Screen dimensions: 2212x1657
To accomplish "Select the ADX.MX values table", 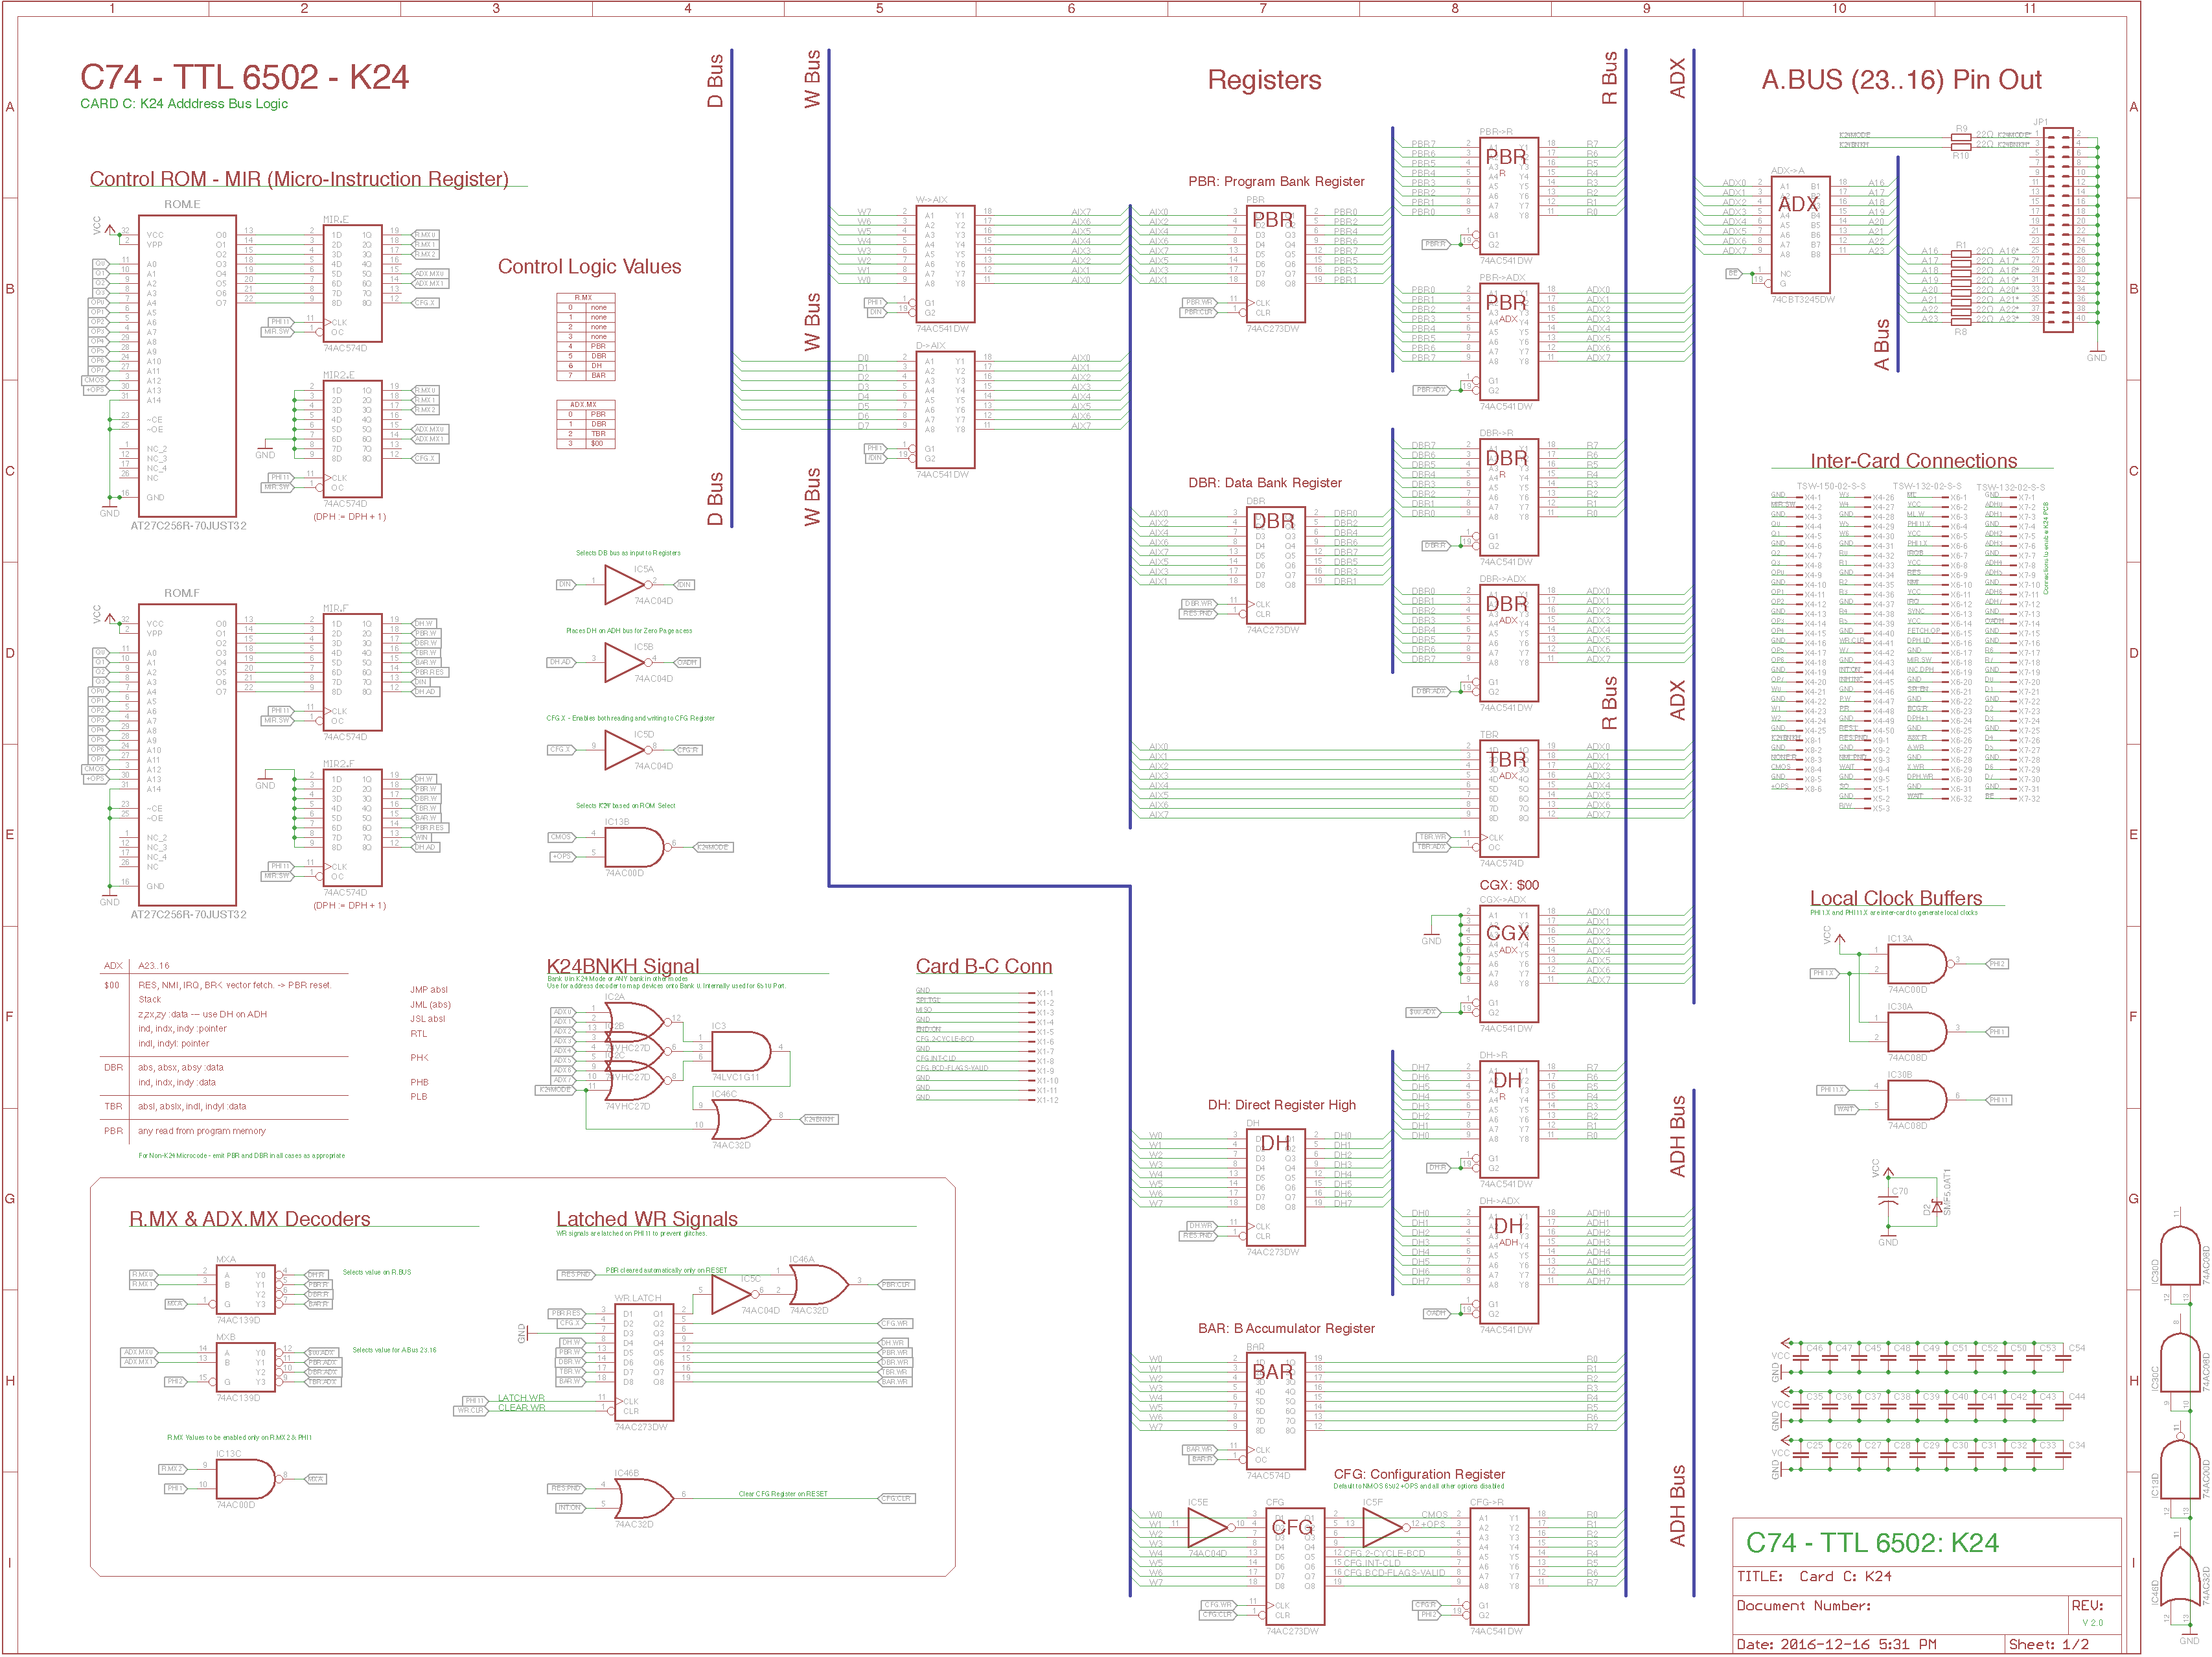I will pyautogui.click(x=585, y=424).
